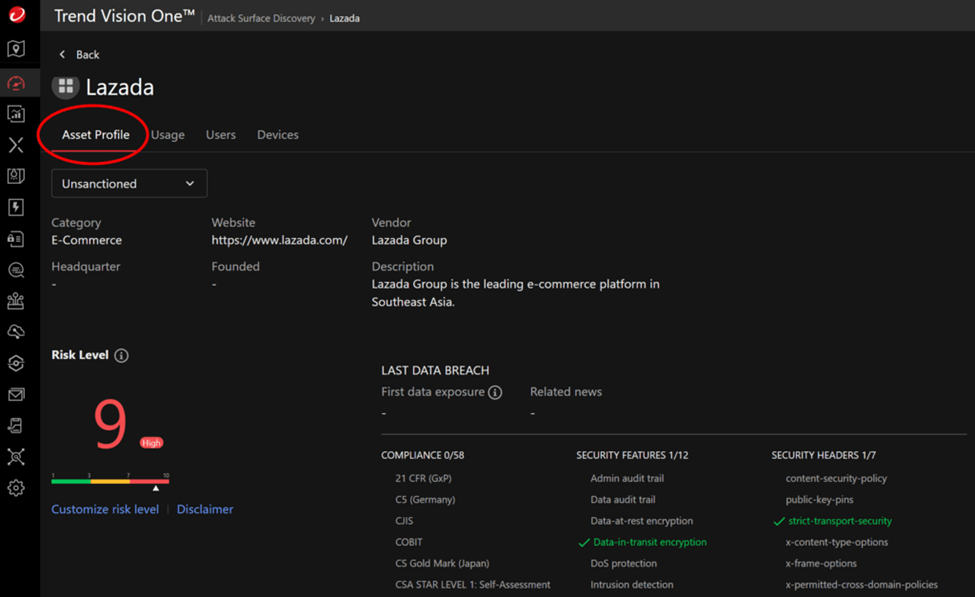Click the content-security-policy header entry

pos(836,479)
